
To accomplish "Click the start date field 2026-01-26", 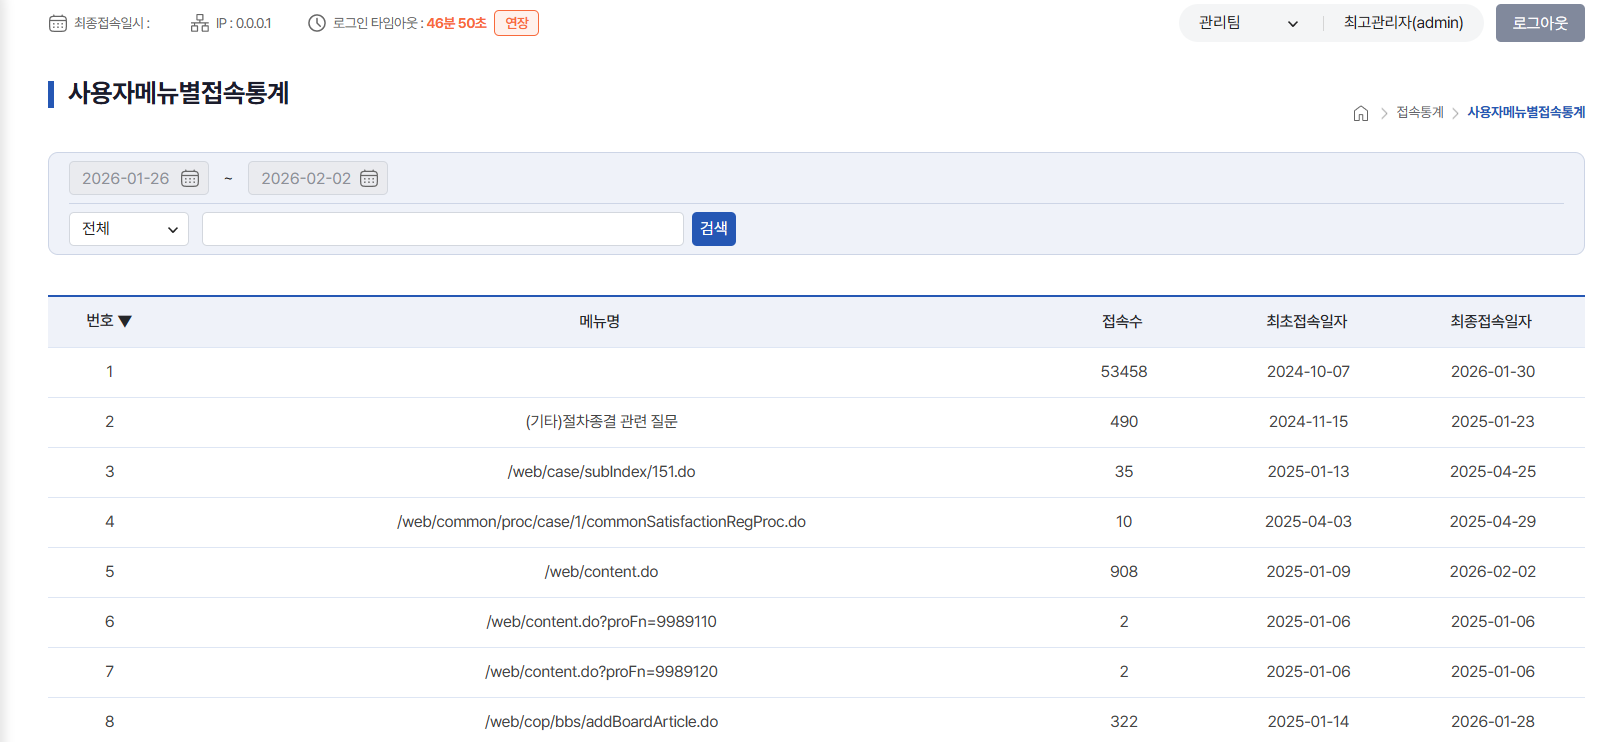I will [x=126, y=178].
